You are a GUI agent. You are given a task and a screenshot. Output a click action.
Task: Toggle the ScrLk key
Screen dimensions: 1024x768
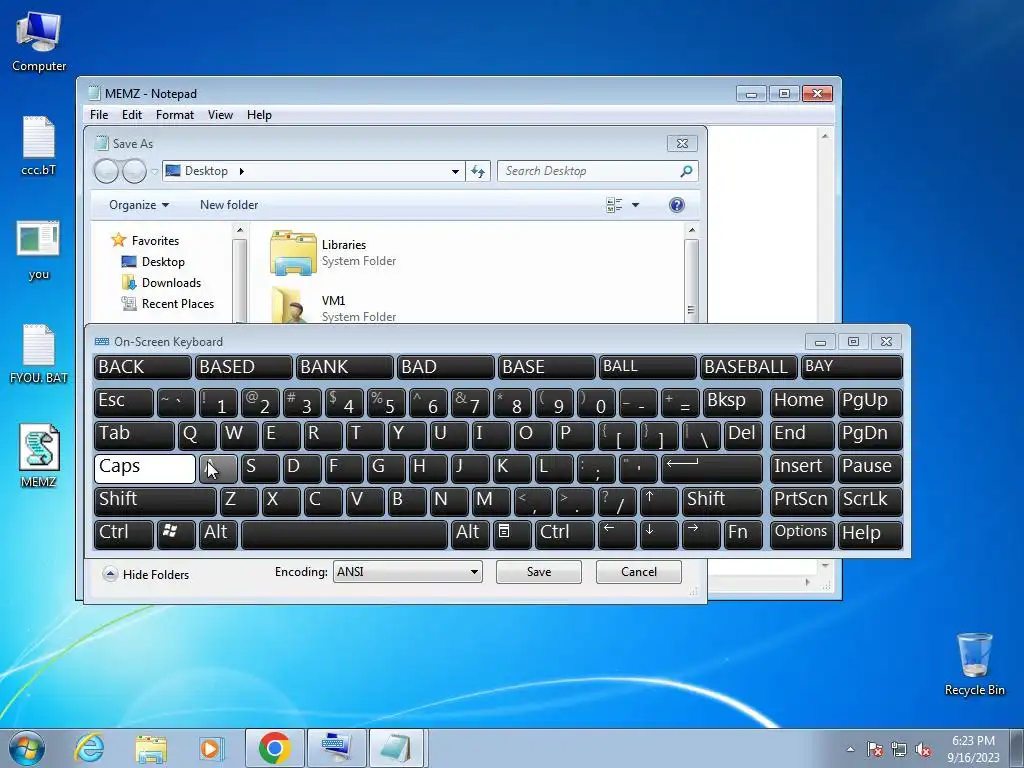[870, 501]
